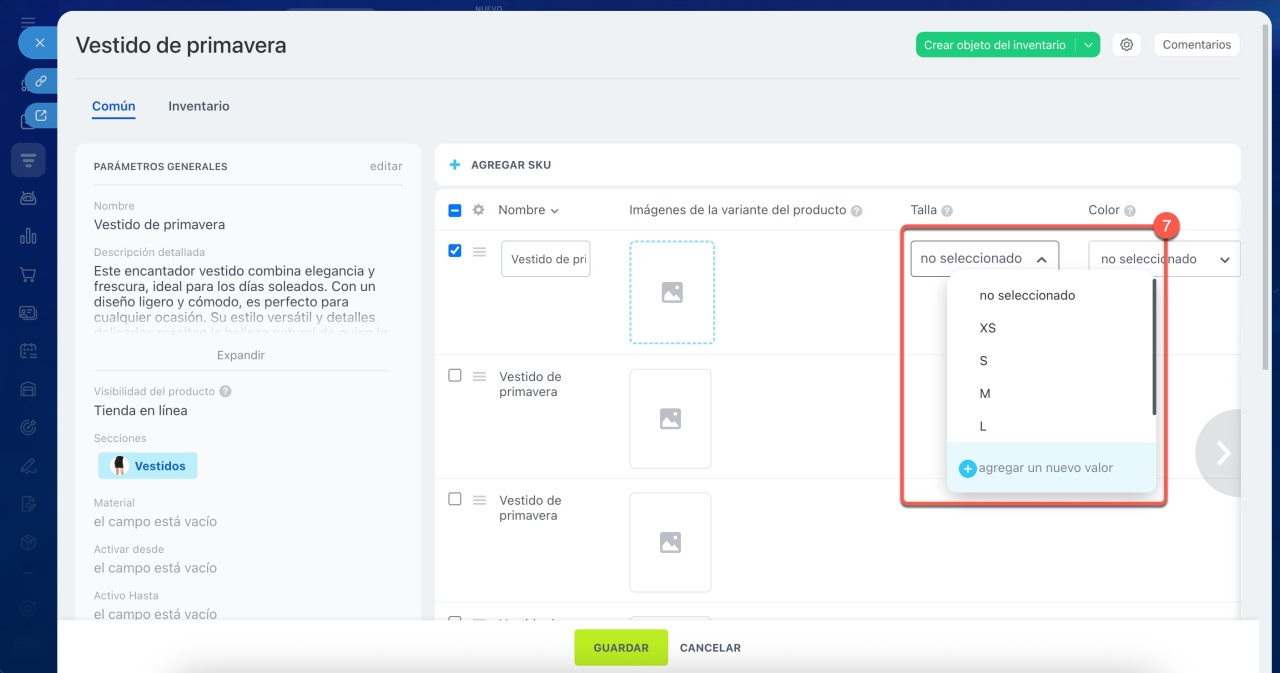This screenshot has height=673, width=1280.
Task: Open the Color dropdown for first variant
Action: point(1164,259)
